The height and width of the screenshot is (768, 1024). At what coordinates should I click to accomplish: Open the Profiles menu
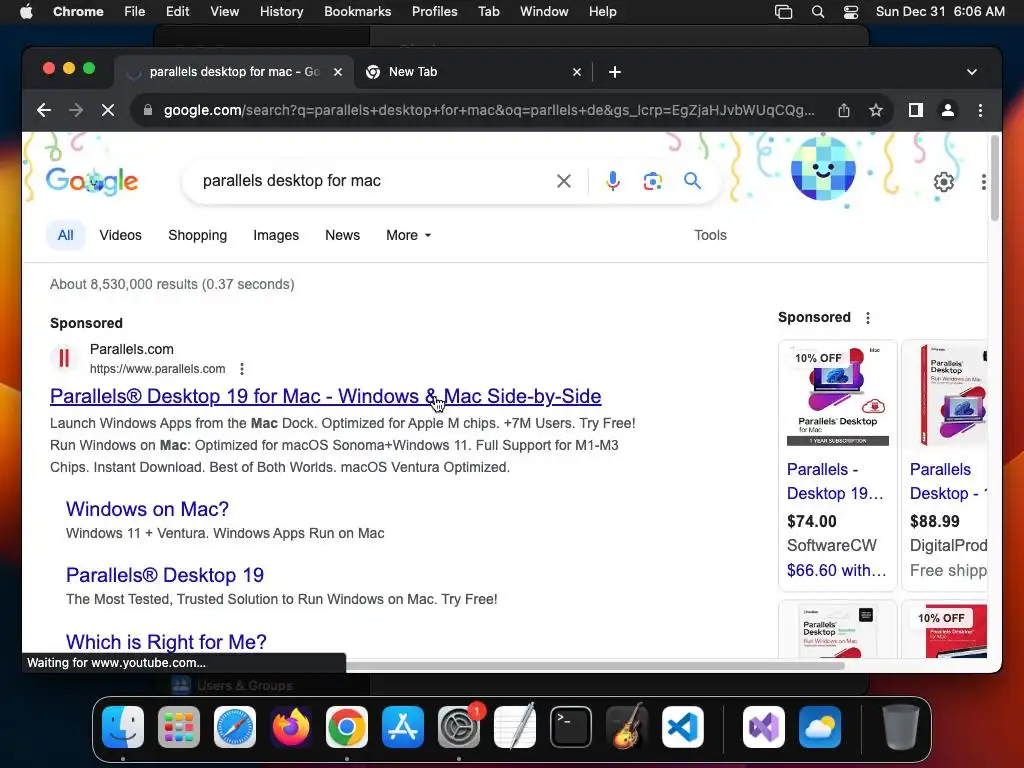[x=434, y=12]
